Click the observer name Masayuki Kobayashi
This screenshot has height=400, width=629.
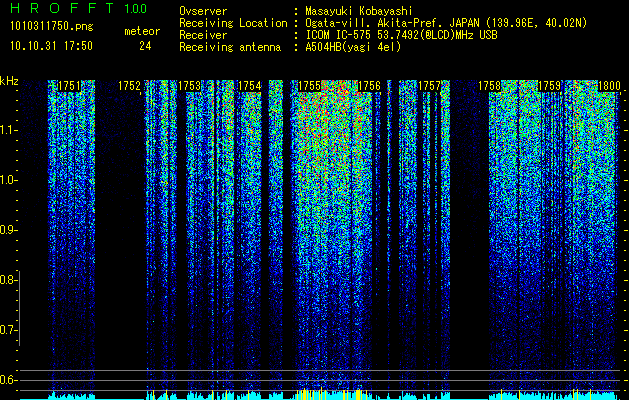[x=359, y=11]
